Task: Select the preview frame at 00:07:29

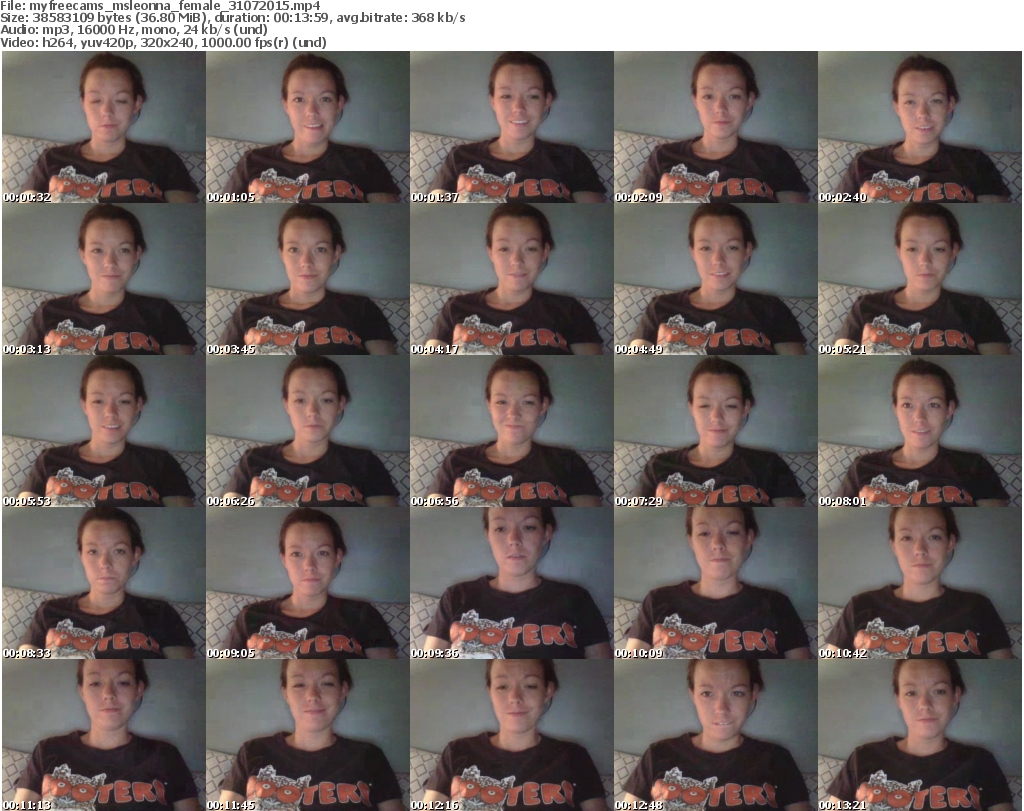Action: tap(716, 431)
